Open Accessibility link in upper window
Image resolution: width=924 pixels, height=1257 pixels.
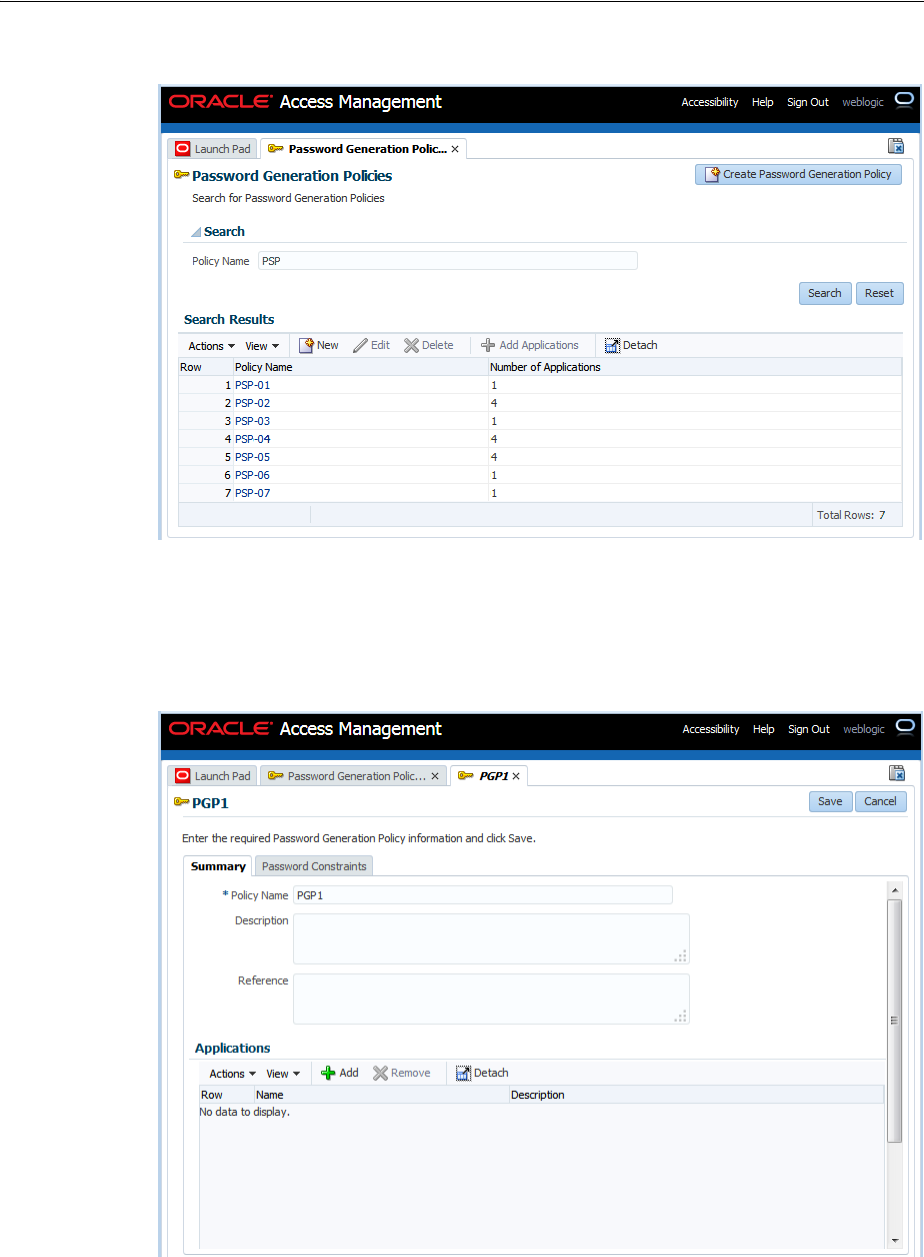710,102
